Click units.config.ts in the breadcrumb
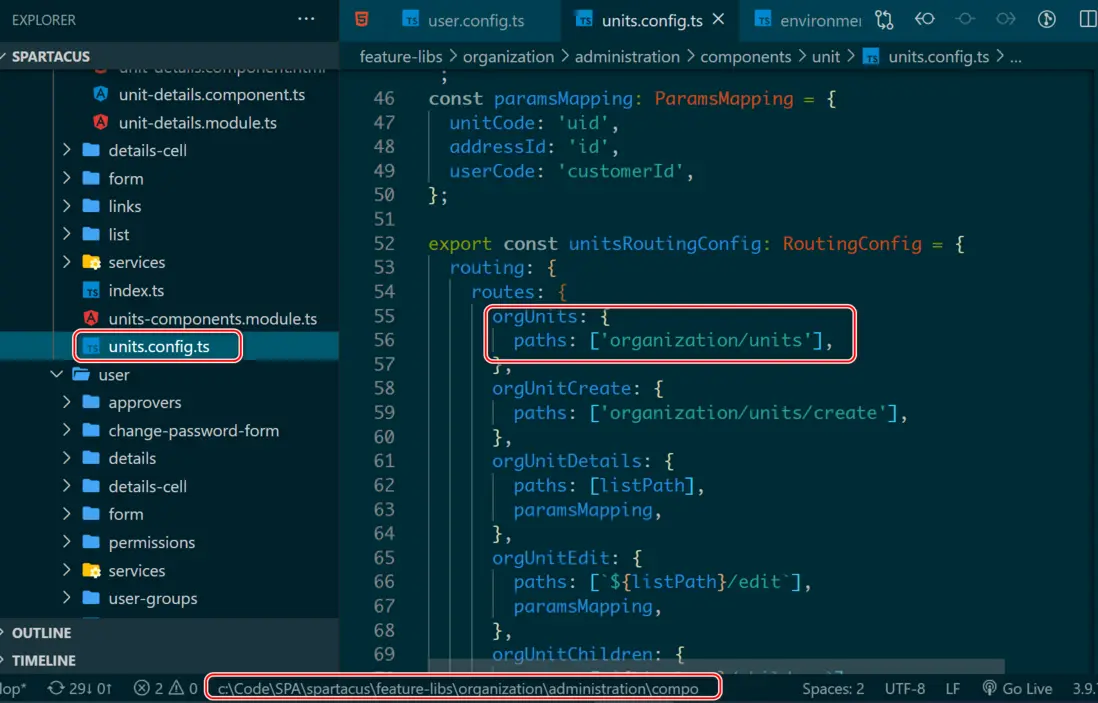This screenshot has width=1098, height=703. [938, 57]
